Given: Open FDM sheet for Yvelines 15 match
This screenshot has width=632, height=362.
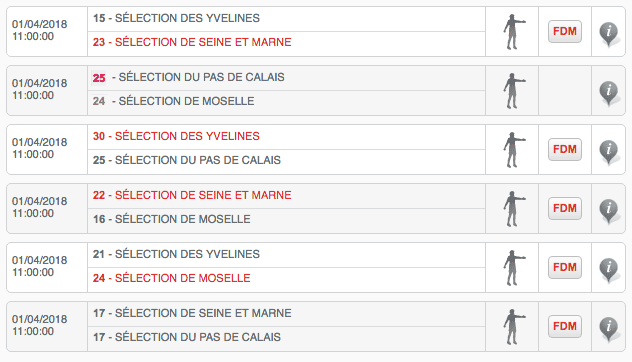Looking at the screenshot, I should coord(565,31).
